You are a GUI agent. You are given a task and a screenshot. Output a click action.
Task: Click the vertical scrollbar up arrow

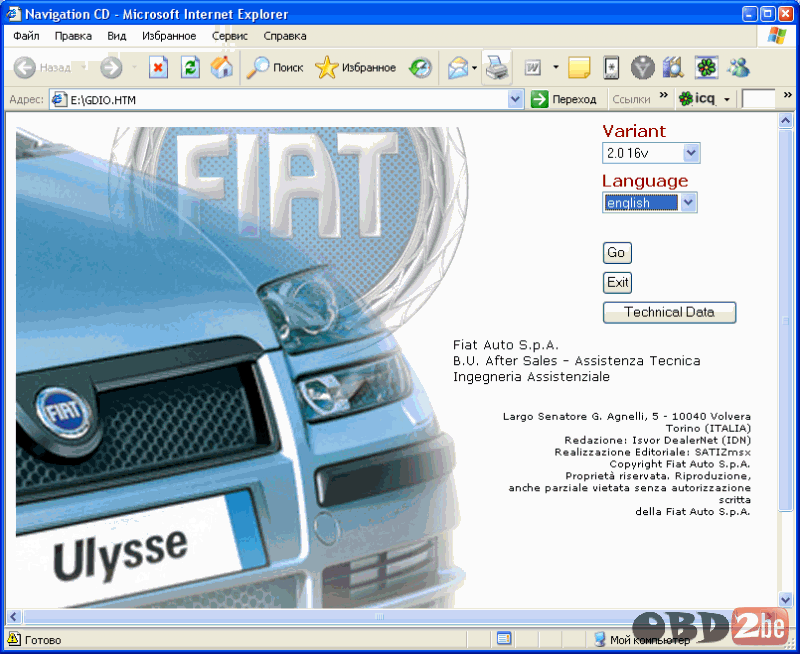(x=785, y=120)
